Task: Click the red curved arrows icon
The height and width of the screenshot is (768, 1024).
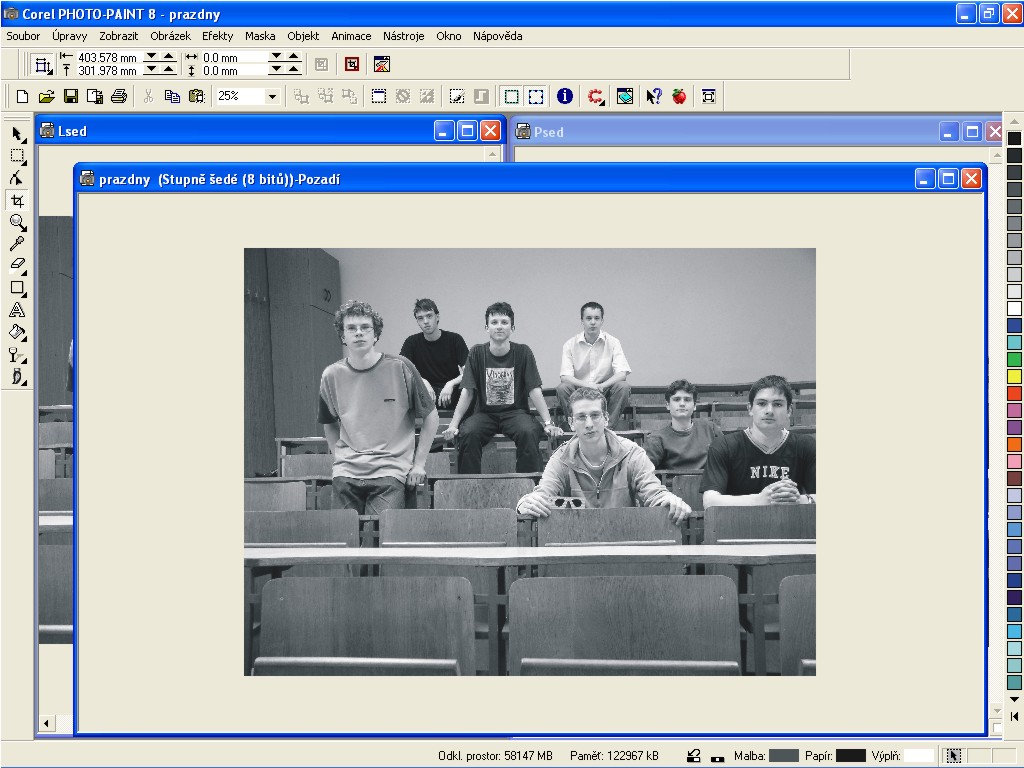Action: (595, 97)
